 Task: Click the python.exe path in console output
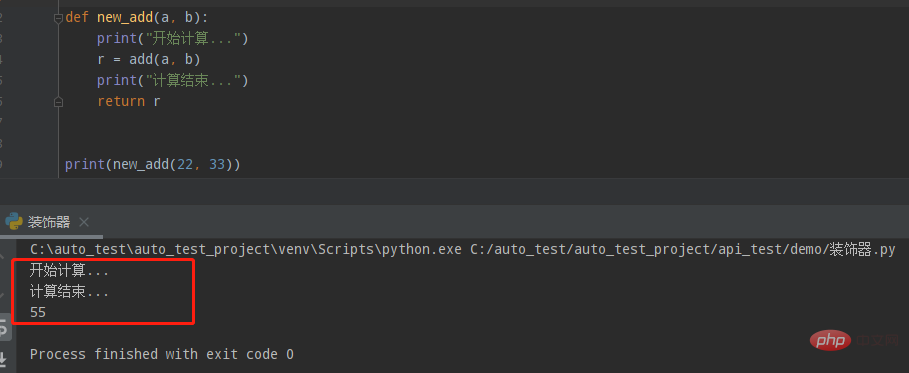246,250
